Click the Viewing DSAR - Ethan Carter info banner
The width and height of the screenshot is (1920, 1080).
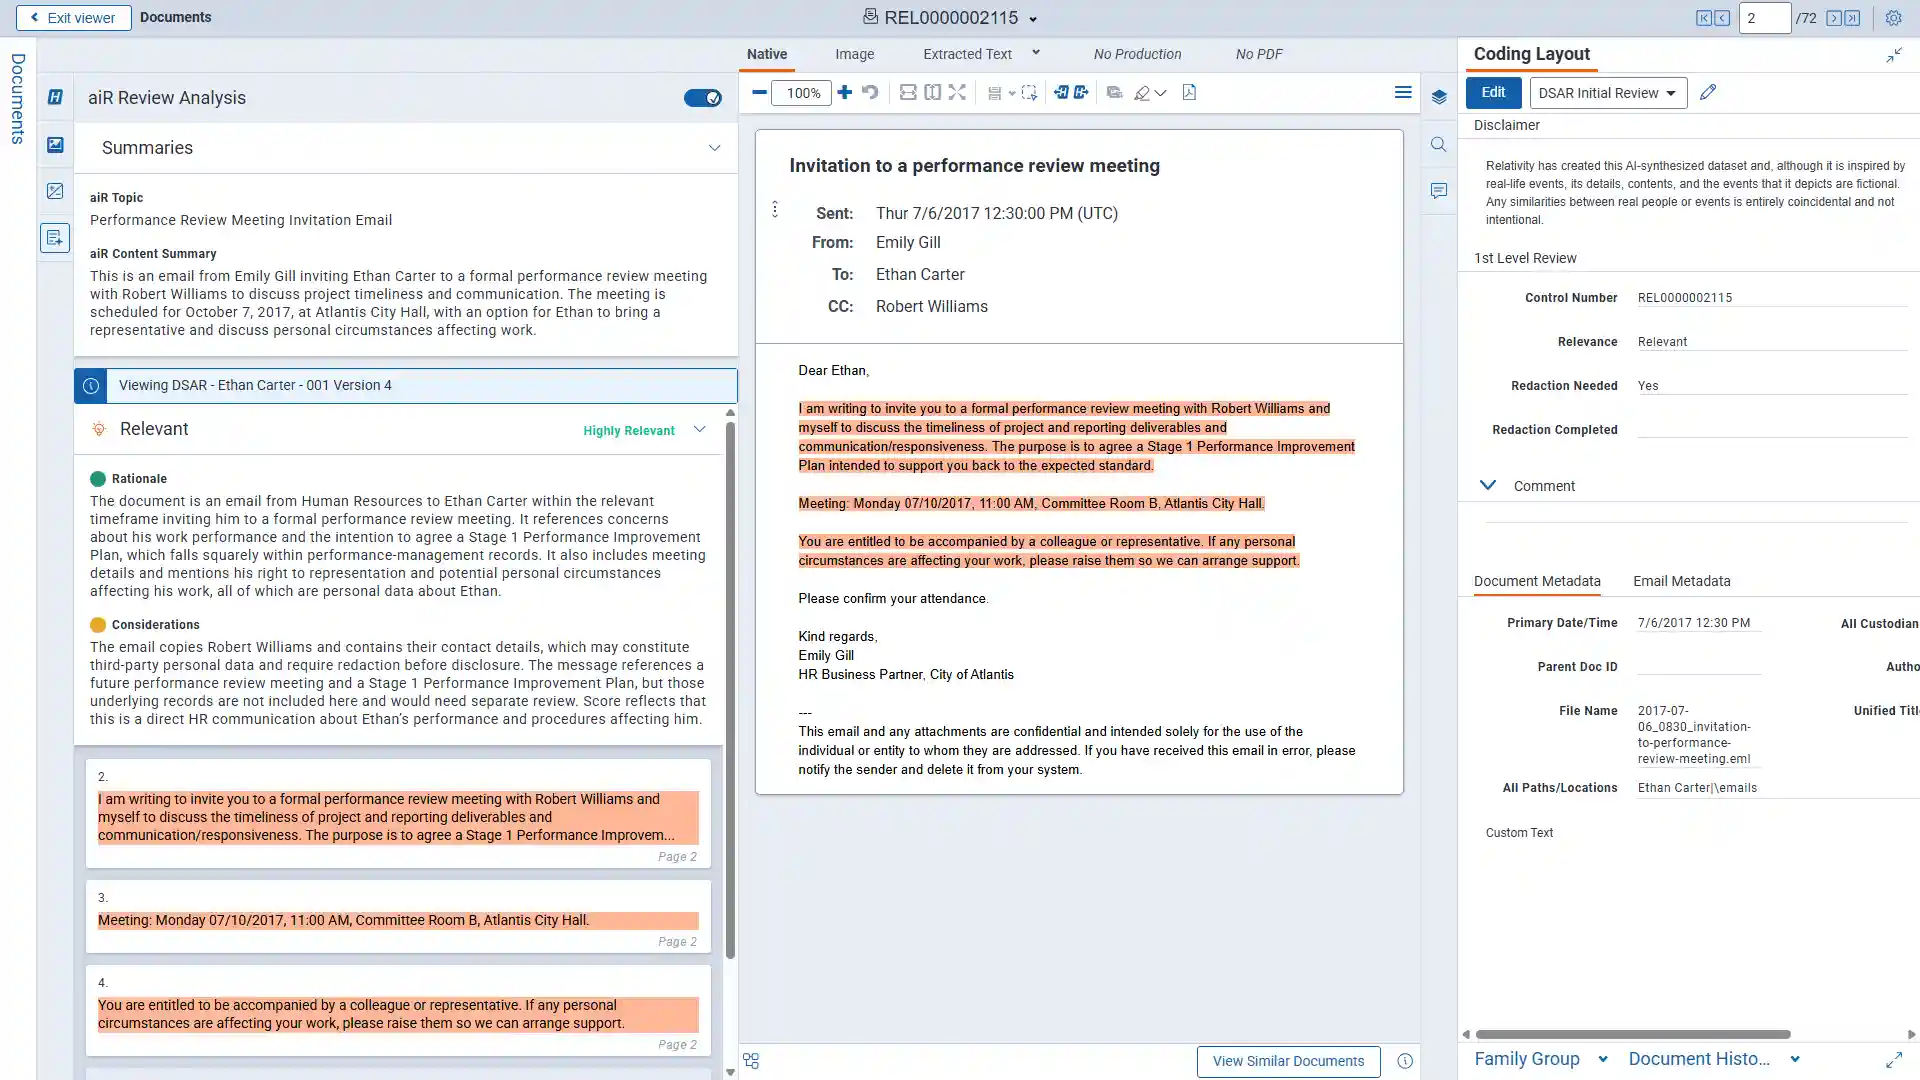pos(406,386)
